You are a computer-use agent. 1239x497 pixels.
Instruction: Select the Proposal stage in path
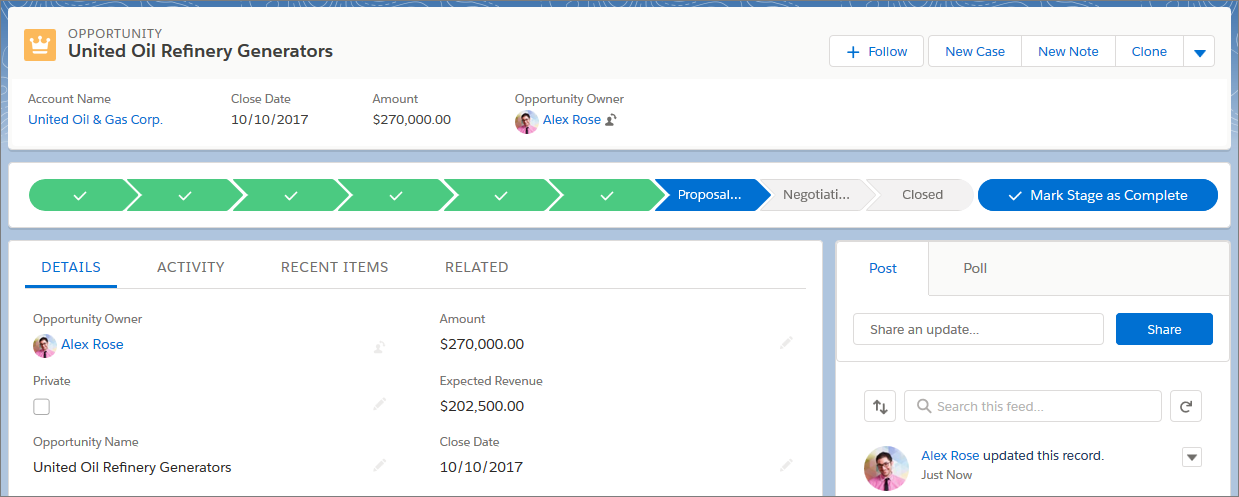click(710, 195)
